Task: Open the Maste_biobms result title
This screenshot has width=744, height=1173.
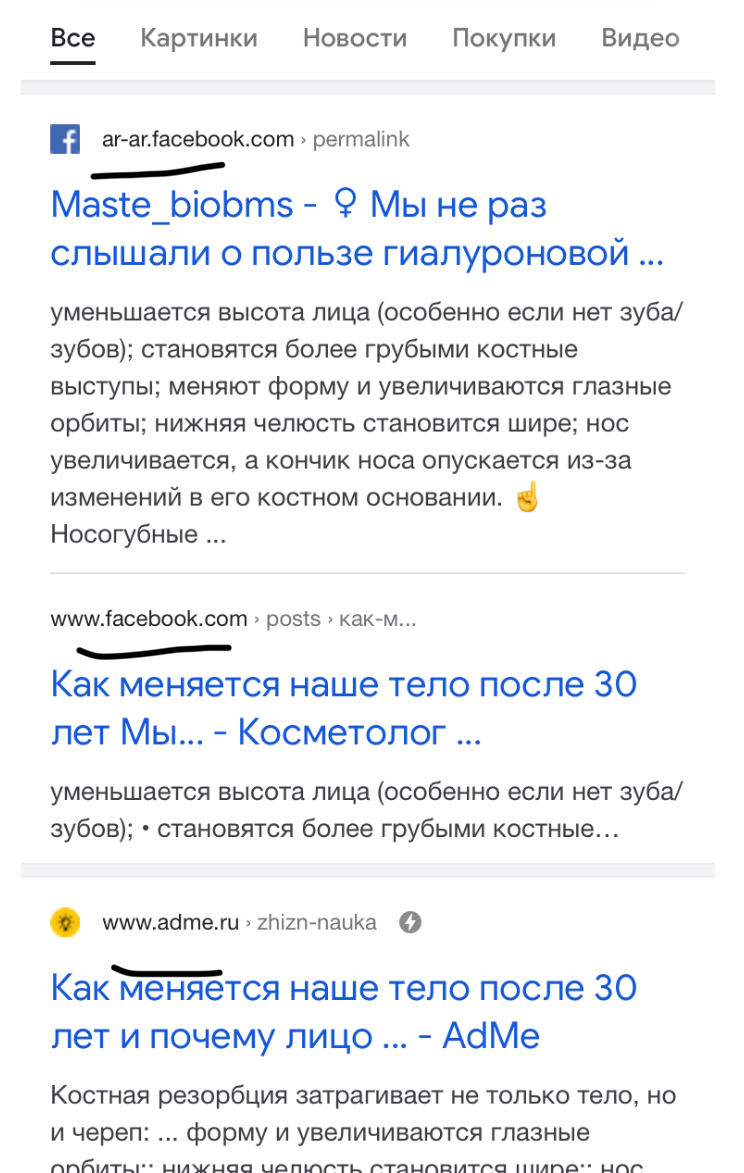Action: click(x=357, y=229)
